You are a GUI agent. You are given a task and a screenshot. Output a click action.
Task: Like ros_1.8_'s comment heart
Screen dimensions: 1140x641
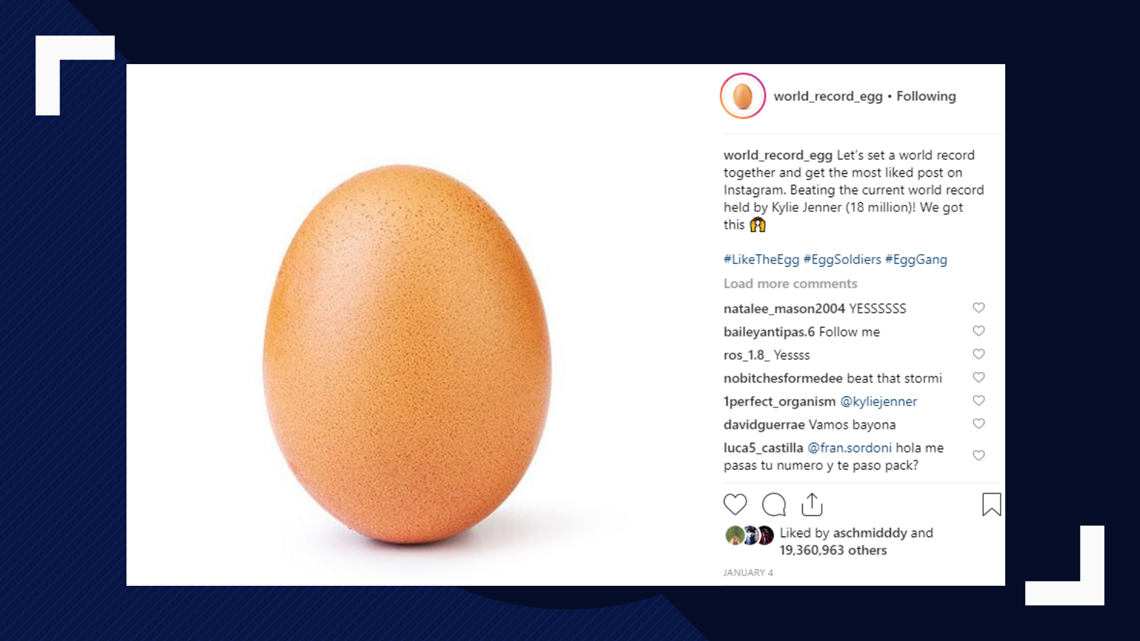point(979,355)
